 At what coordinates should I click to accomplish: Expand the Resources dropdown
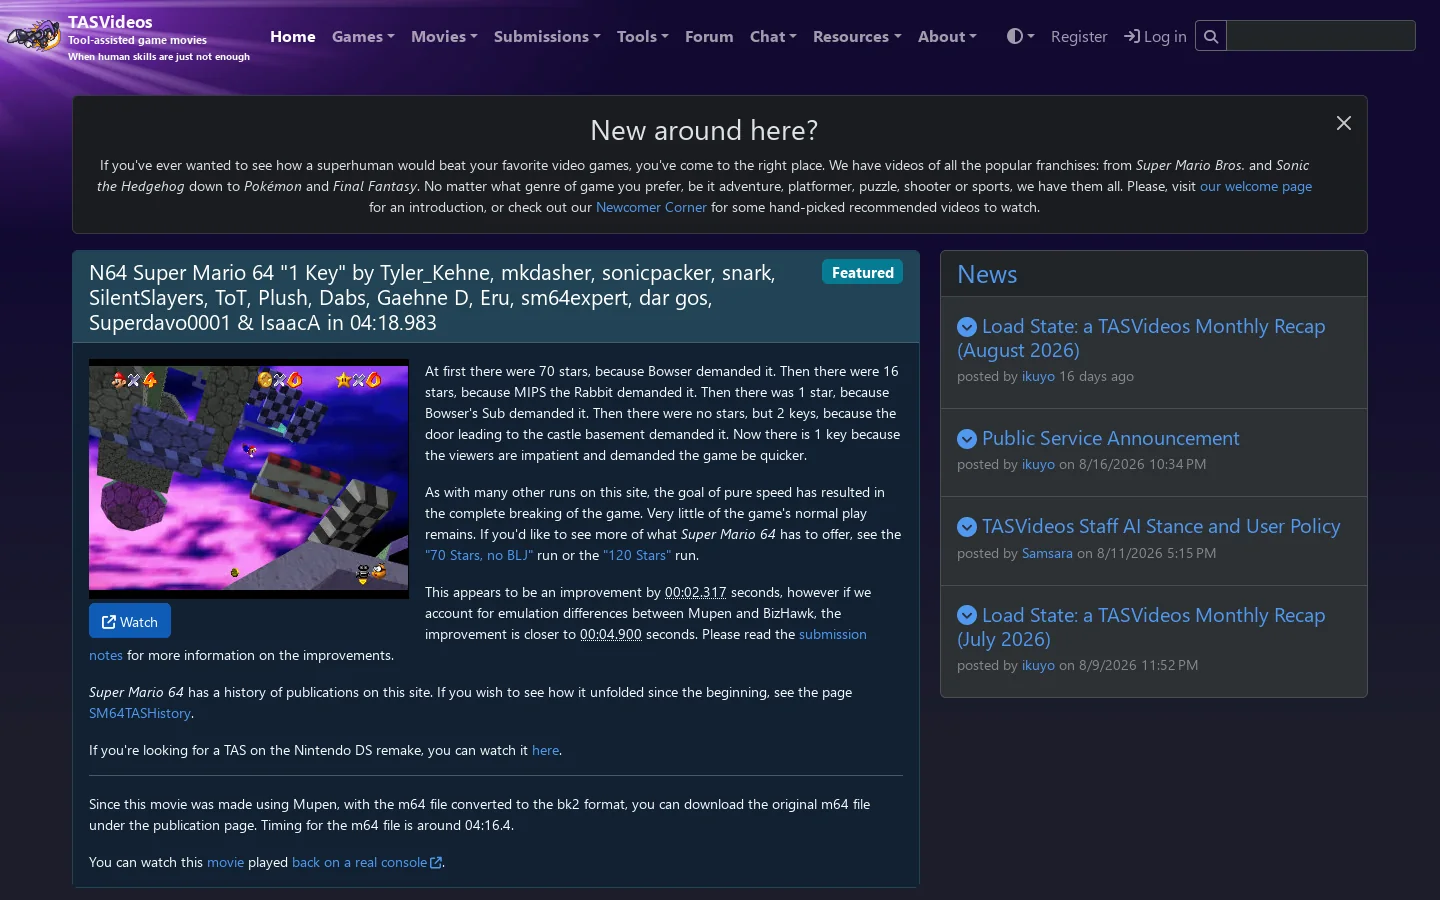point(857,36)
